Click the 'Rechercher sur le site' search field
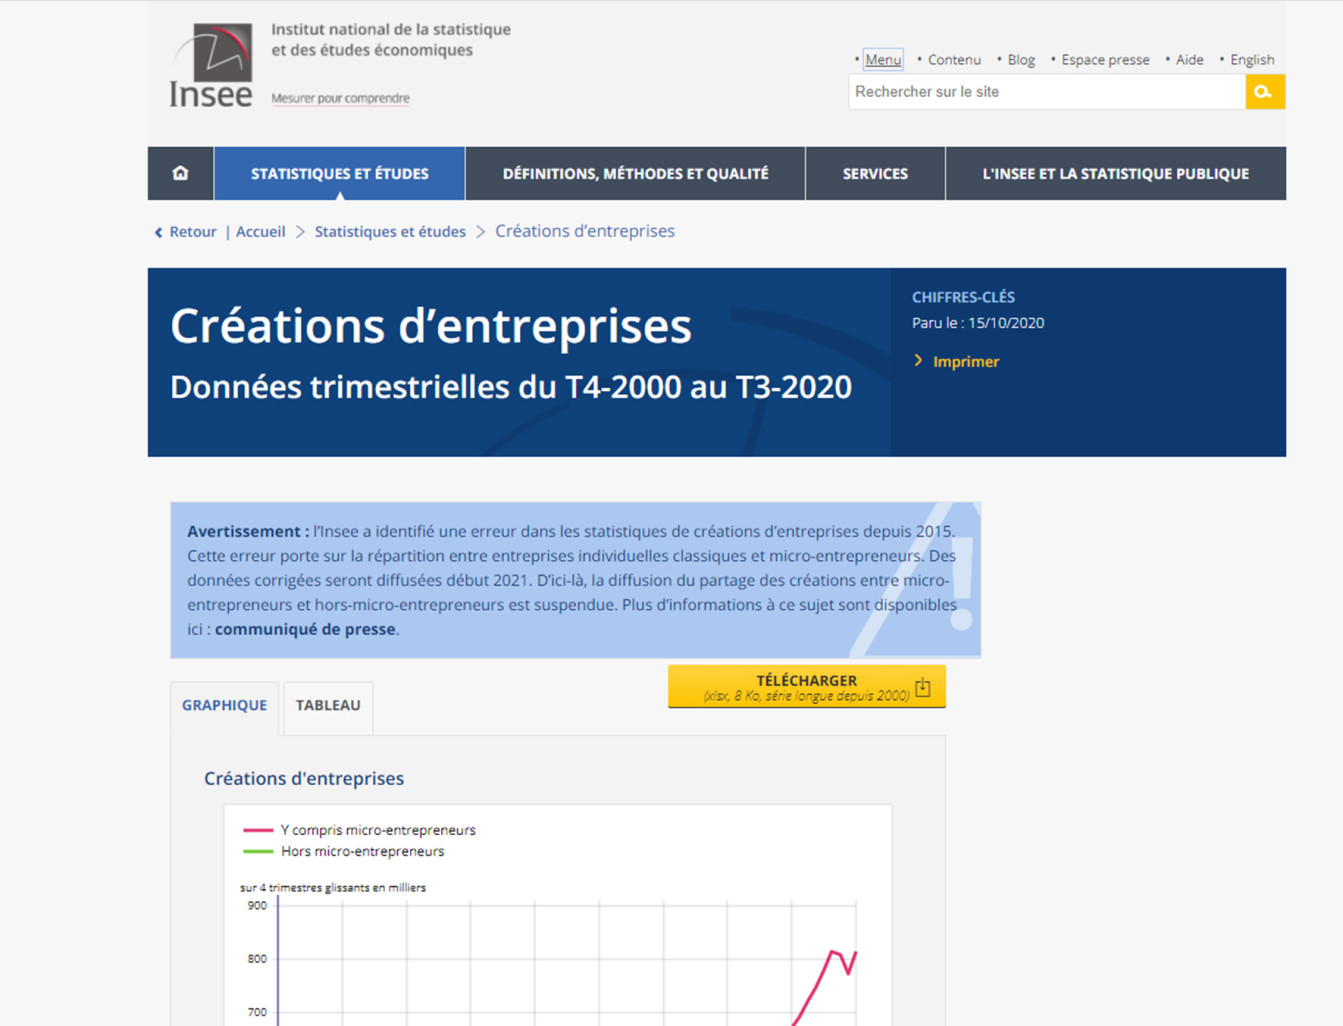The image size is (1343, 1026). click(1046, 91)
